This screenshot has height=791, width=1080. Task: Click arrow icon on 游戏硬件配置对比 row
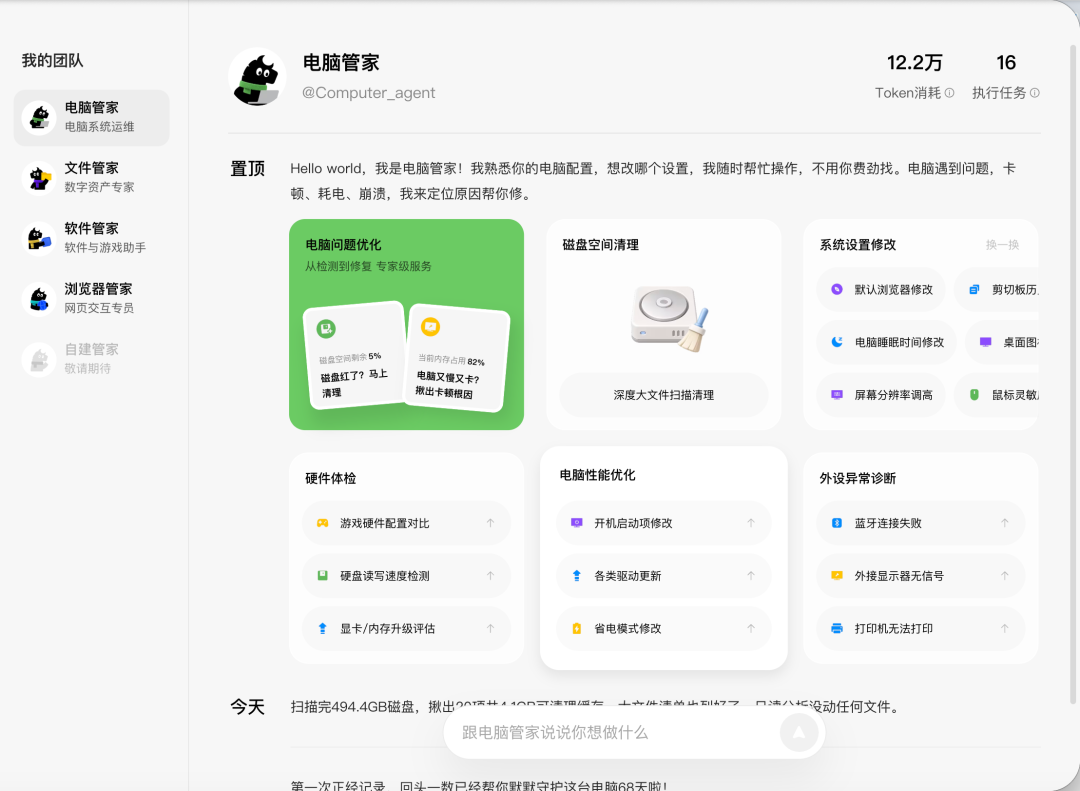490,523
